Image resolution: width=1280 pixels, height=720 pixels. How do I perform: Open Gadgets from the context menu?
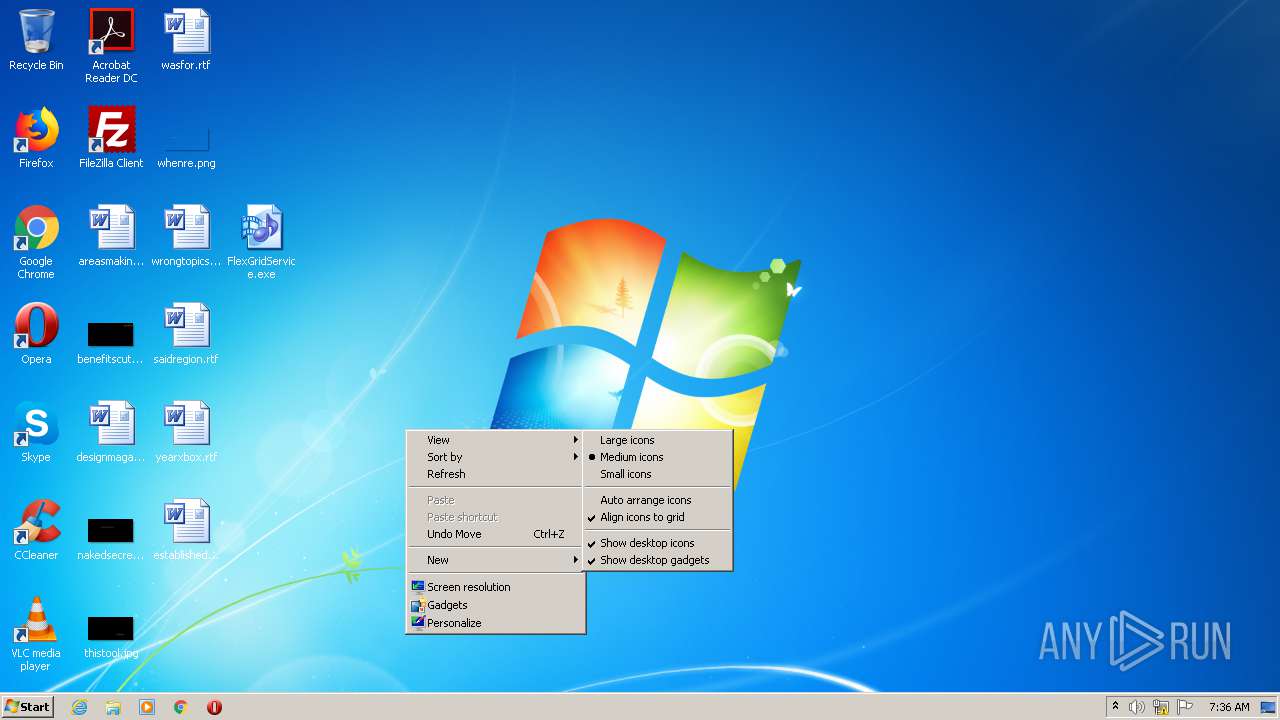coord(495,605)
